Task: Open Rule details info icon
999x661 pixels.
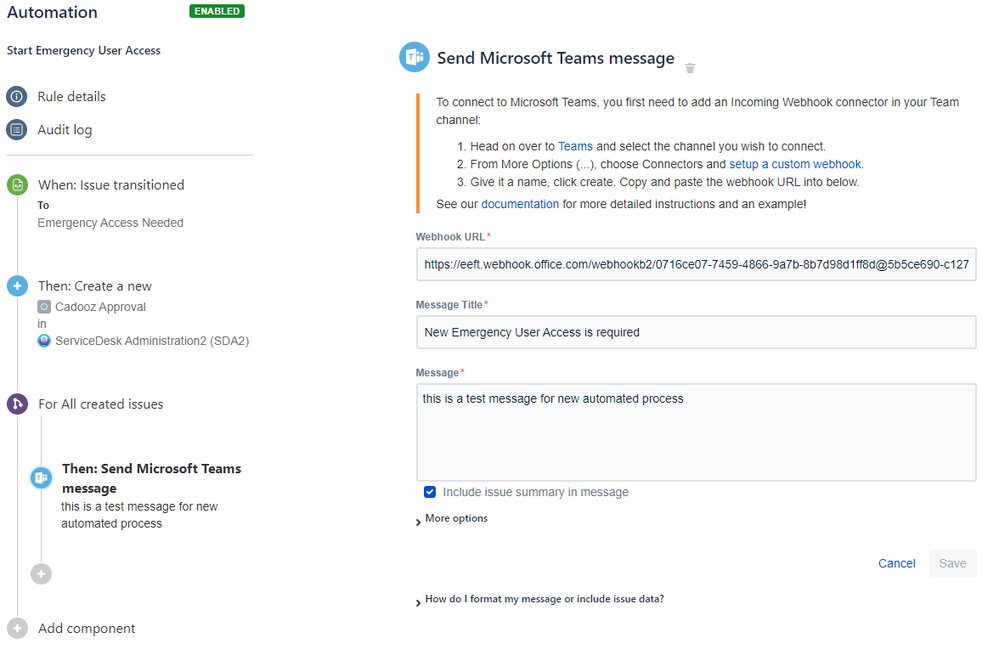Action: click(x=17, y=96)
